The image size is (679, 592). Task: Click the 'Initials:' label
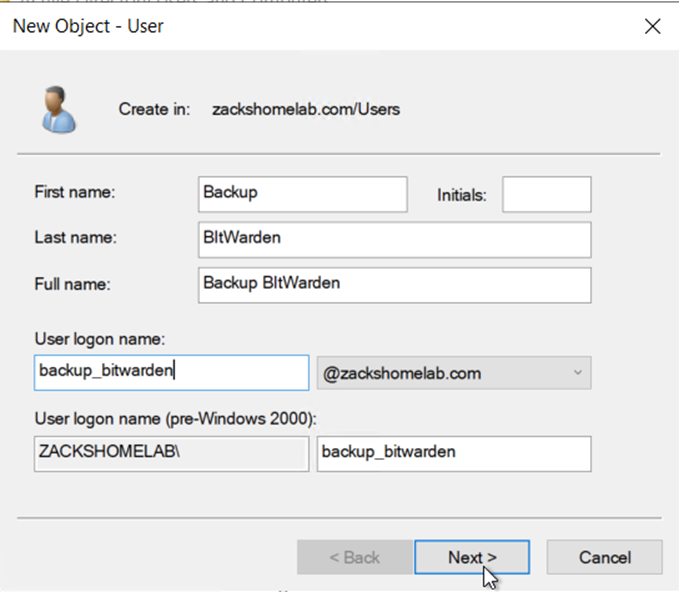coord(462,195)
